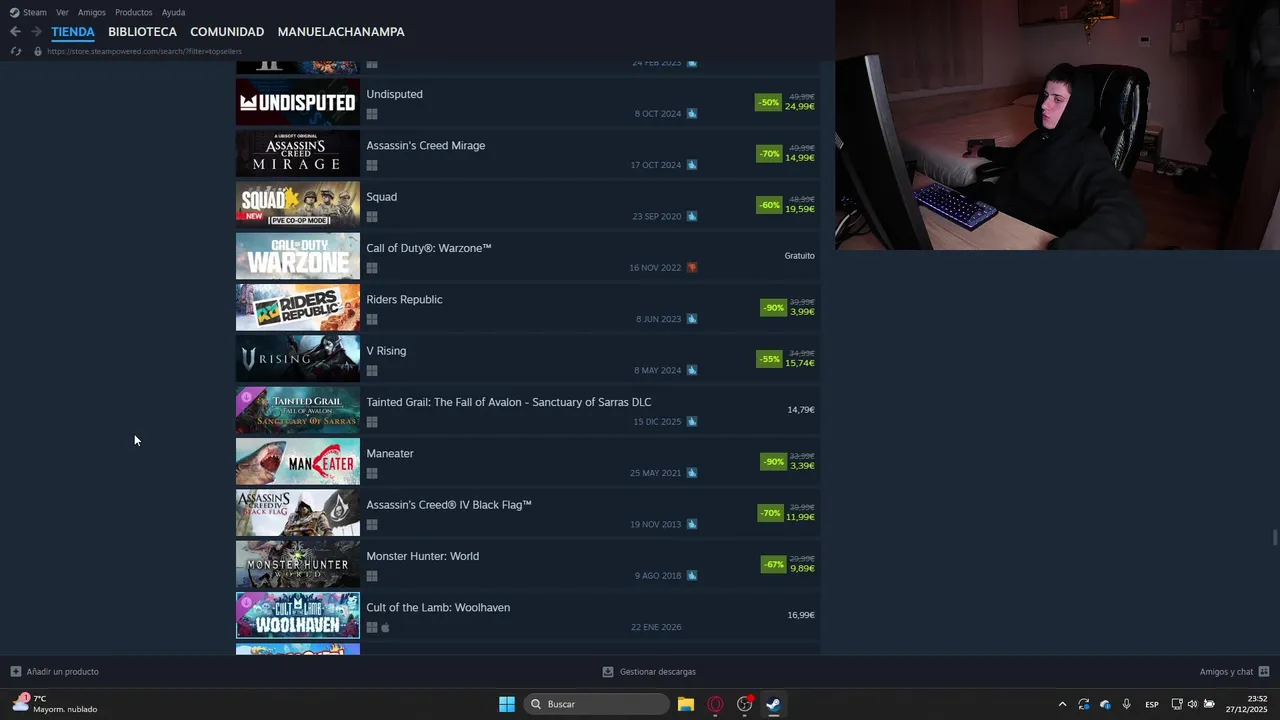The width and height of the screenshot is (1280, 720).
Task: Click the 16,99€ price of Woolhaven
Action: tap(801, 615)
